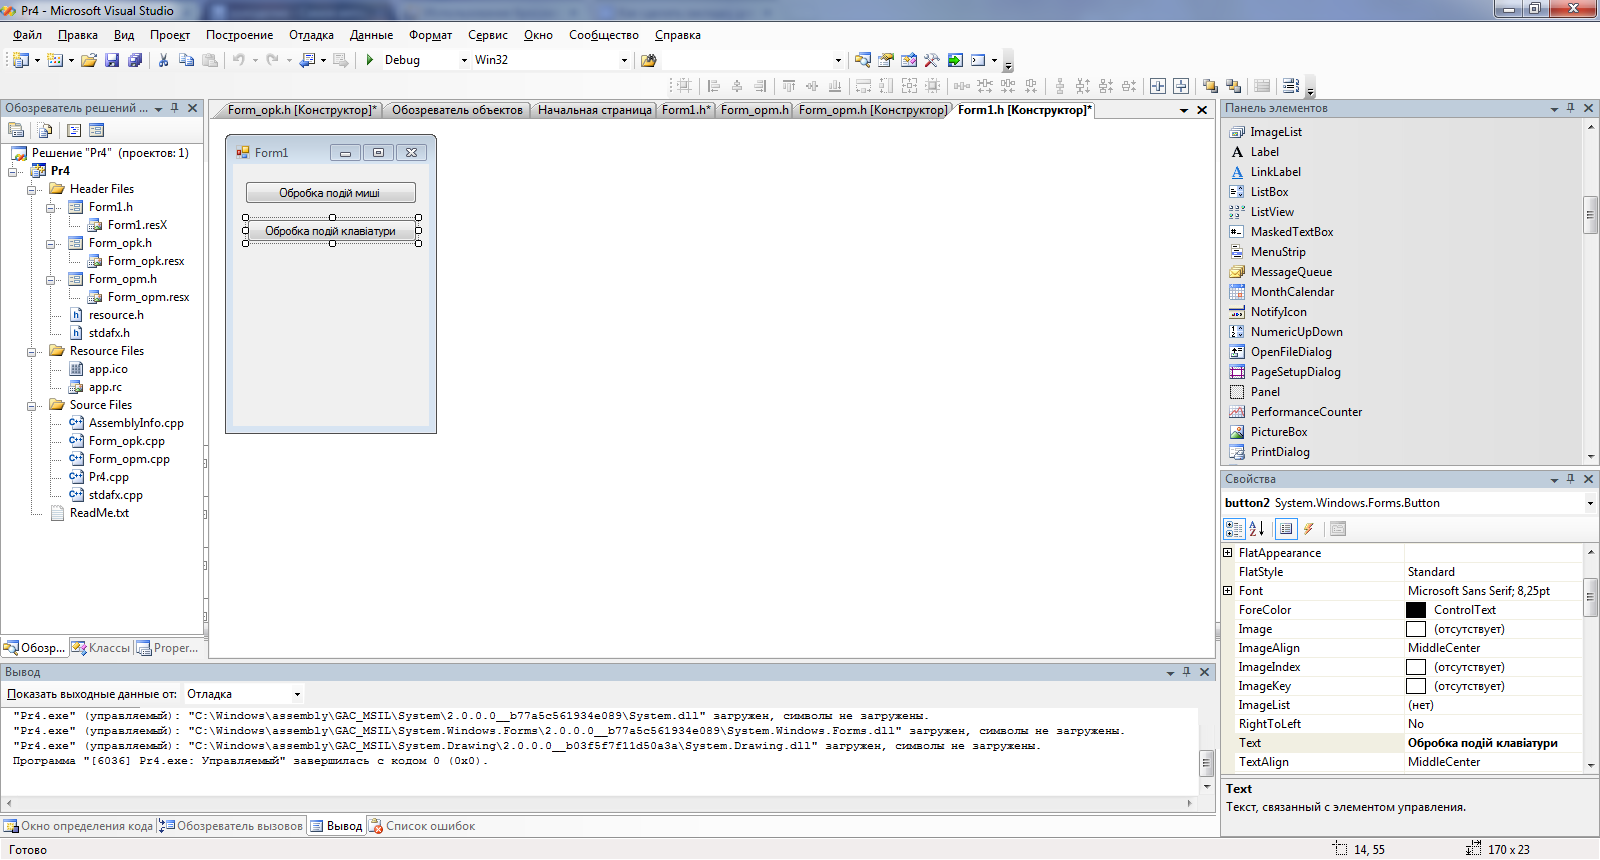Toggle auto-hide pin on Output panel
This screenshot has width=1600, height=860.
(x=1187, y=672)
